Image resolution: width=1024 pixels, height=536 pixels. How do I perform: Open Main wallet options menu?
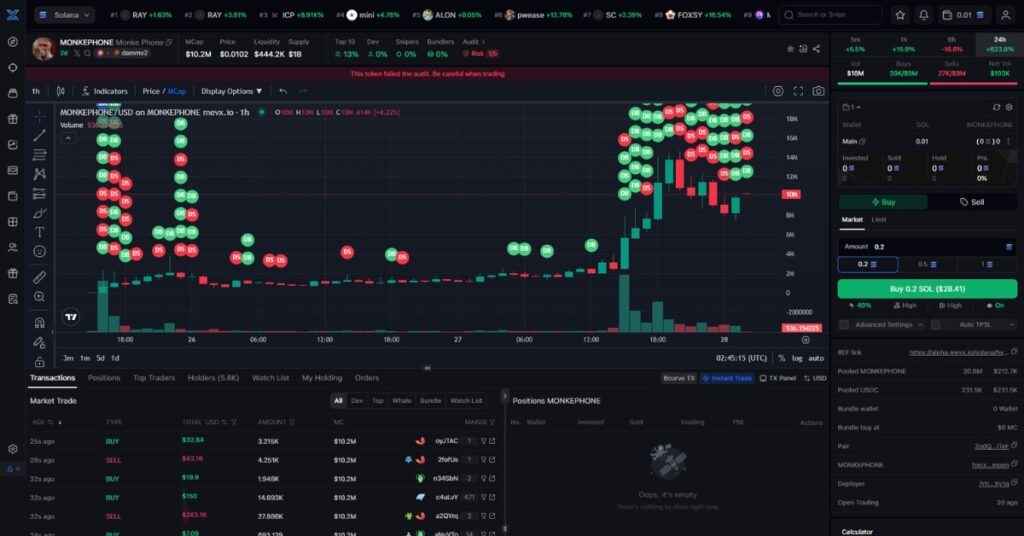1008,141
